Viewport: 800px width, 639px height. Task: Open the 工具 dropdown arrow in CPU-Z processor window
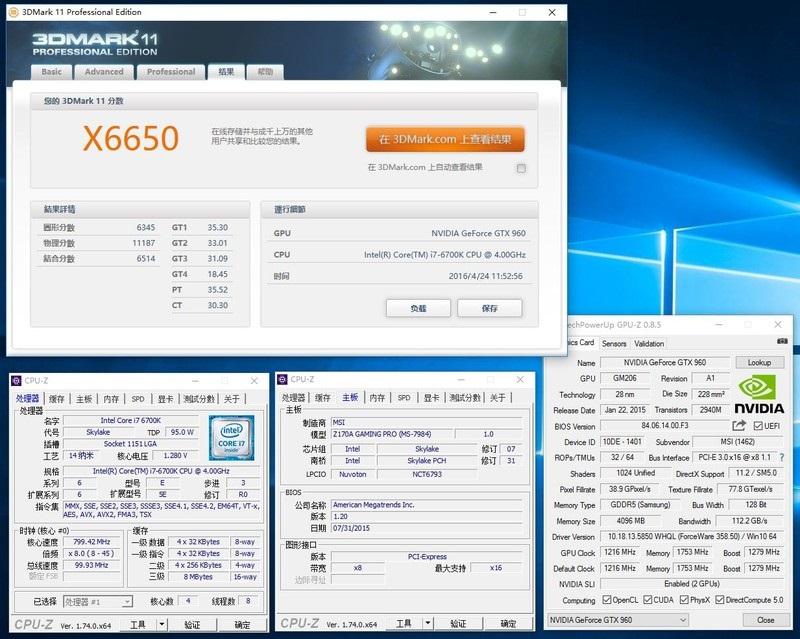(x=162, y=624)
